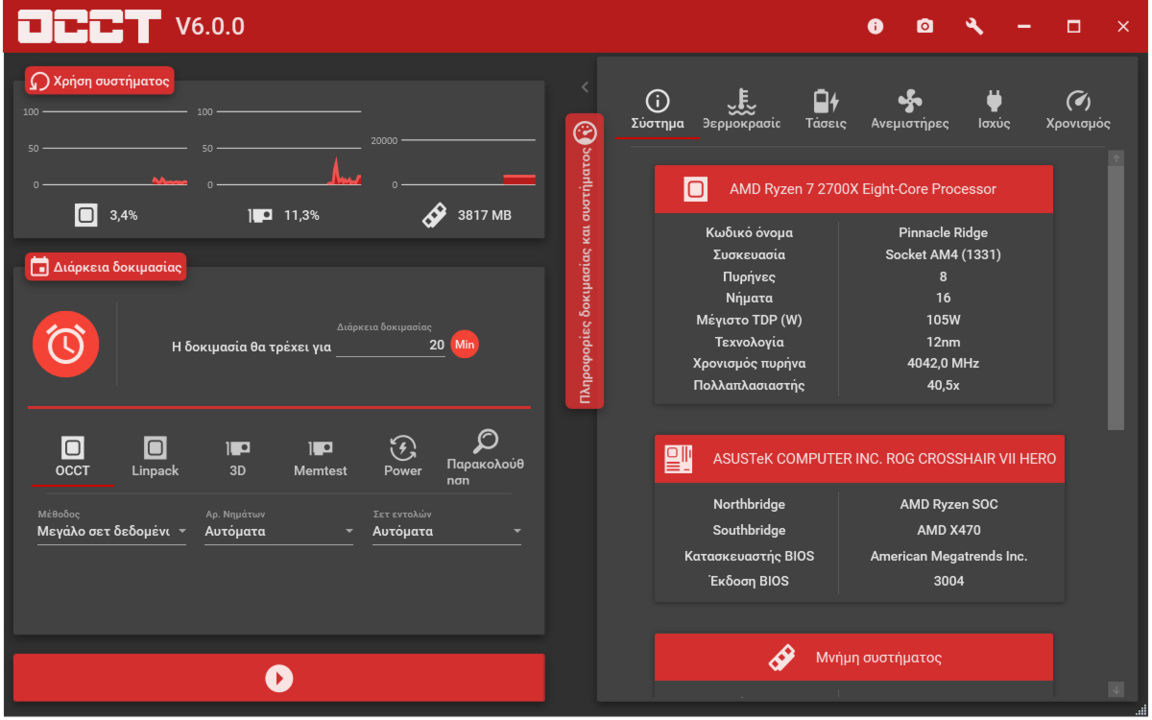Image resolution: width=1152 pixels, height=720 pixels.
Task: Click the Έκδοση BIOS label
Action: [x=749, y=582]
